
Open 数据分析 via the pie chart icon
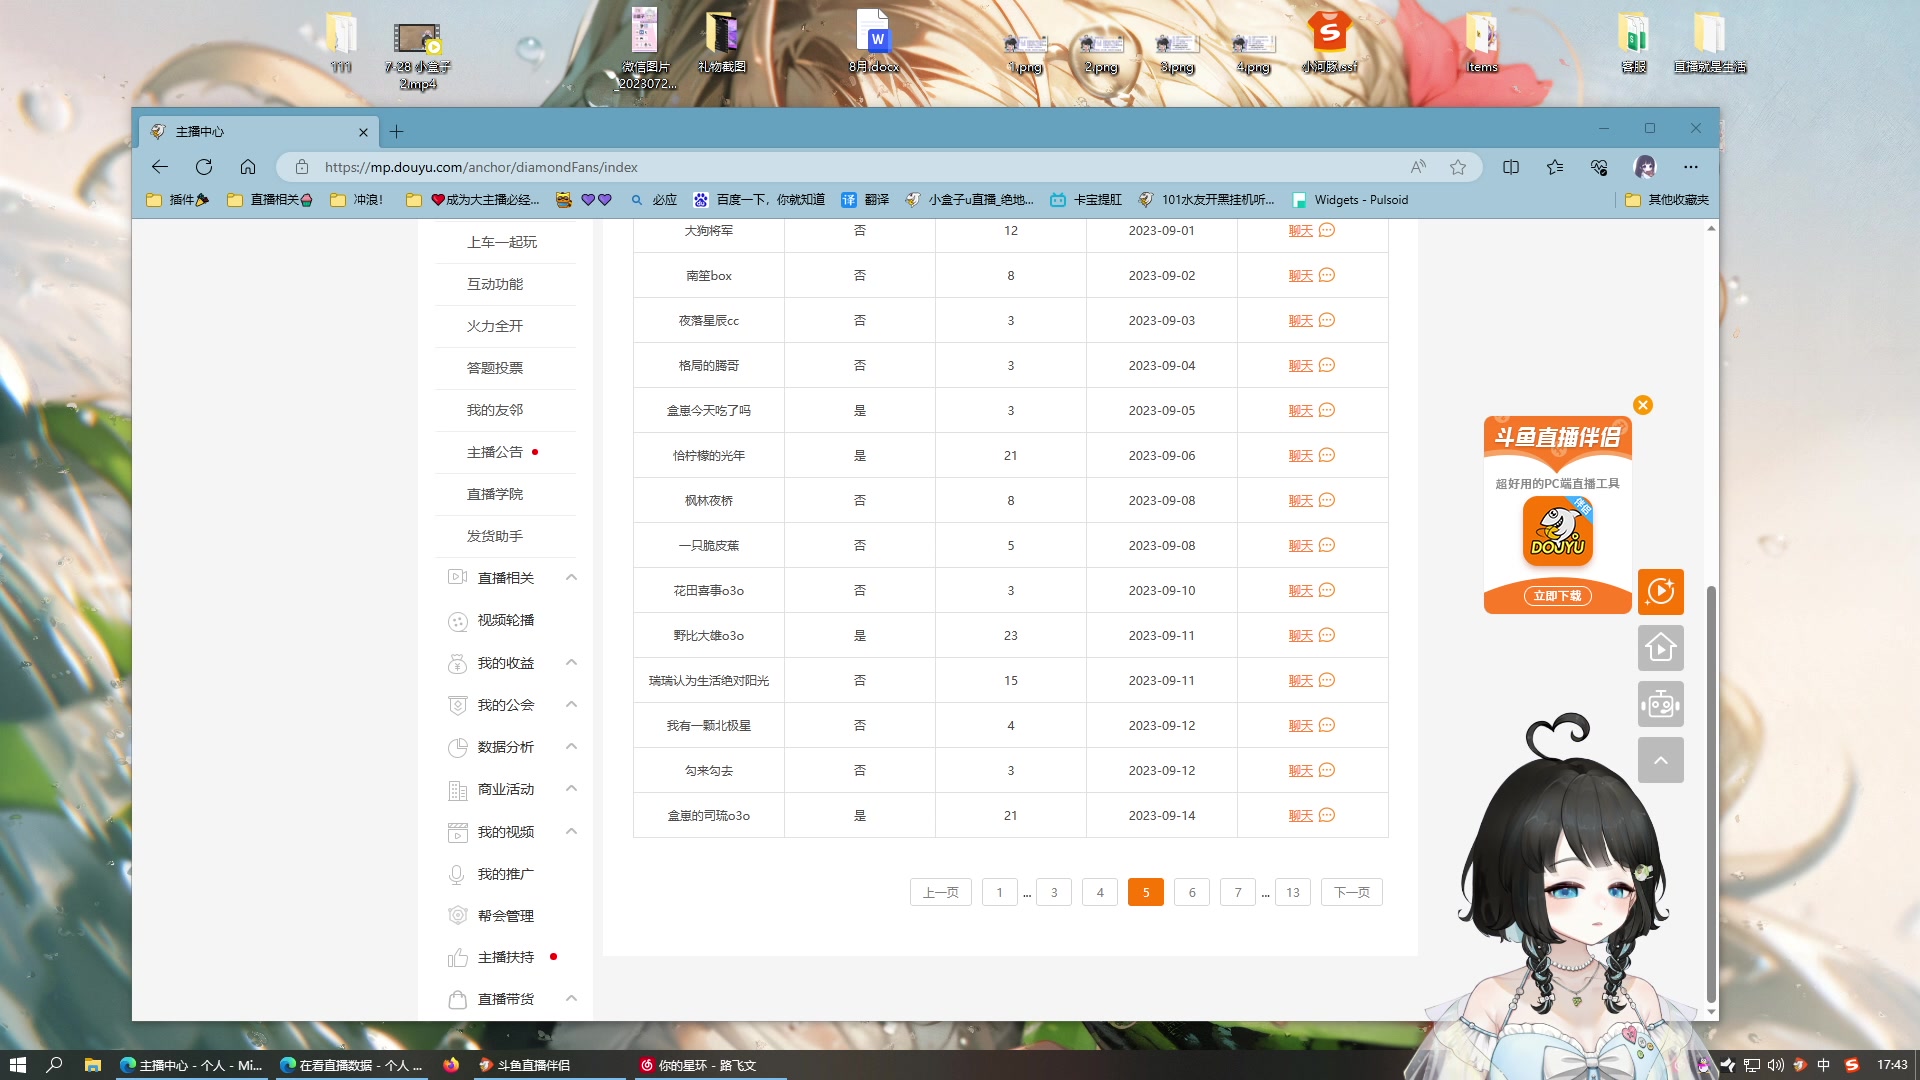tap(457, 747)
